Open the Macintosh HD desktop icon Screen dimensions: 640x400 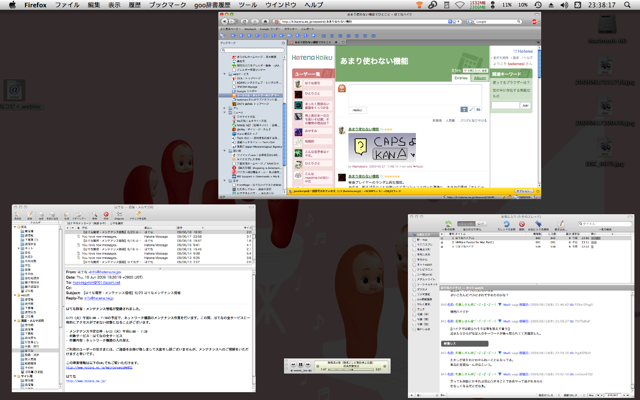tap(607, 27)
